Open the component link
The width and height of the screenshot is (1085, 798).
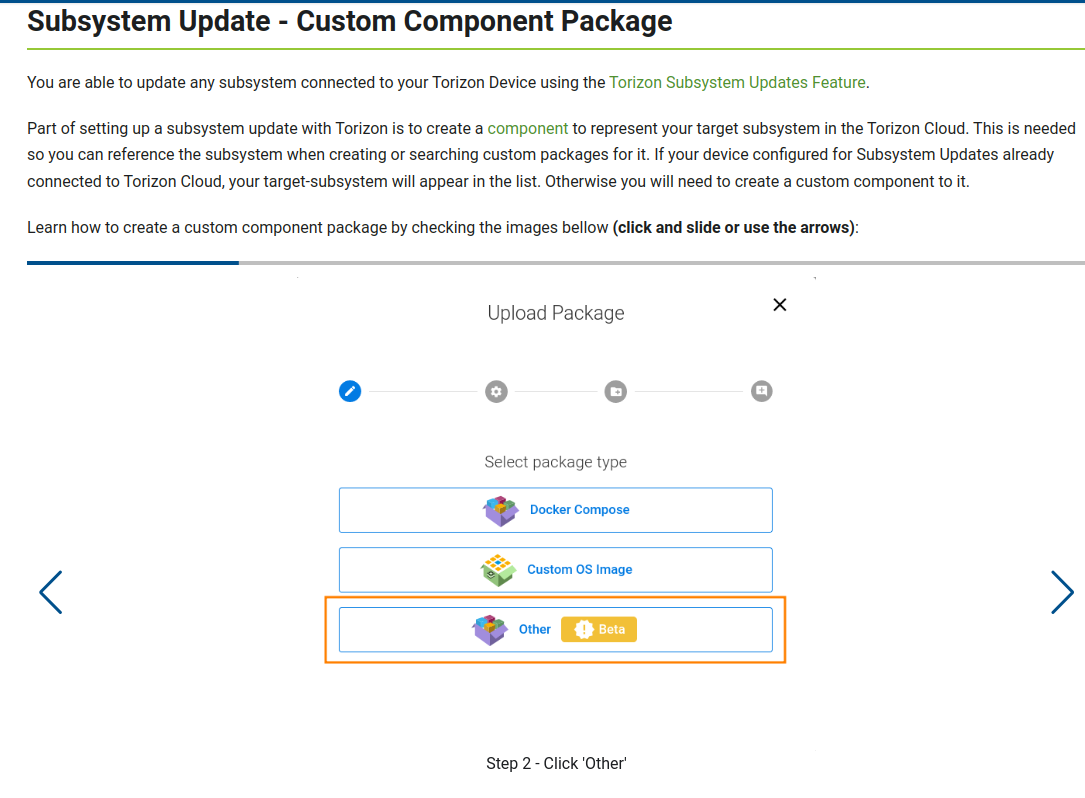[527, 129]
